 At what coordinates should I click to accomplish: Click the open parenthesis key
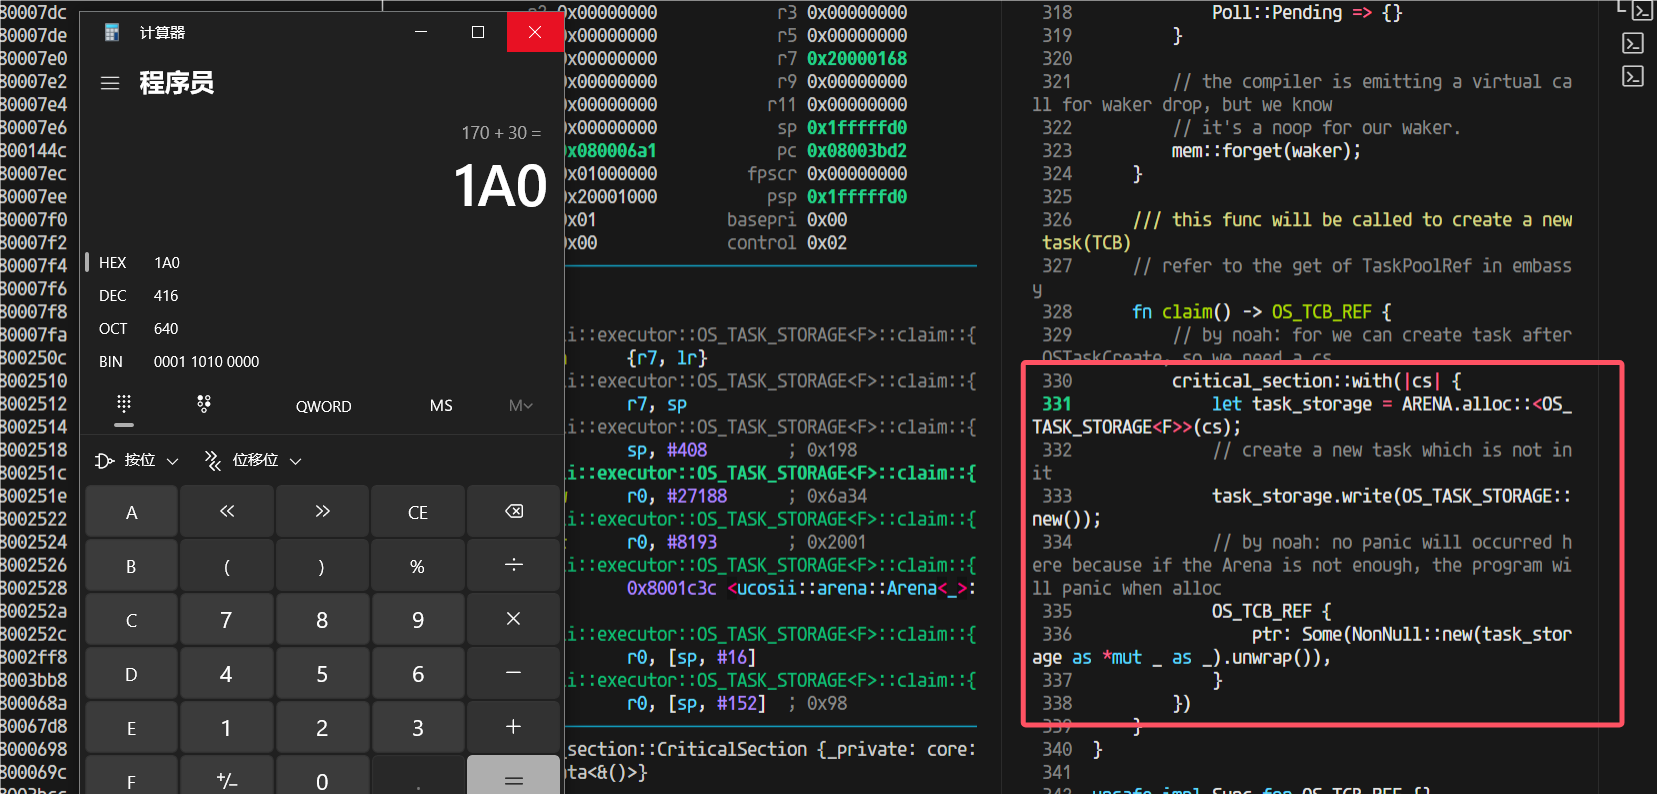[227, 566]
